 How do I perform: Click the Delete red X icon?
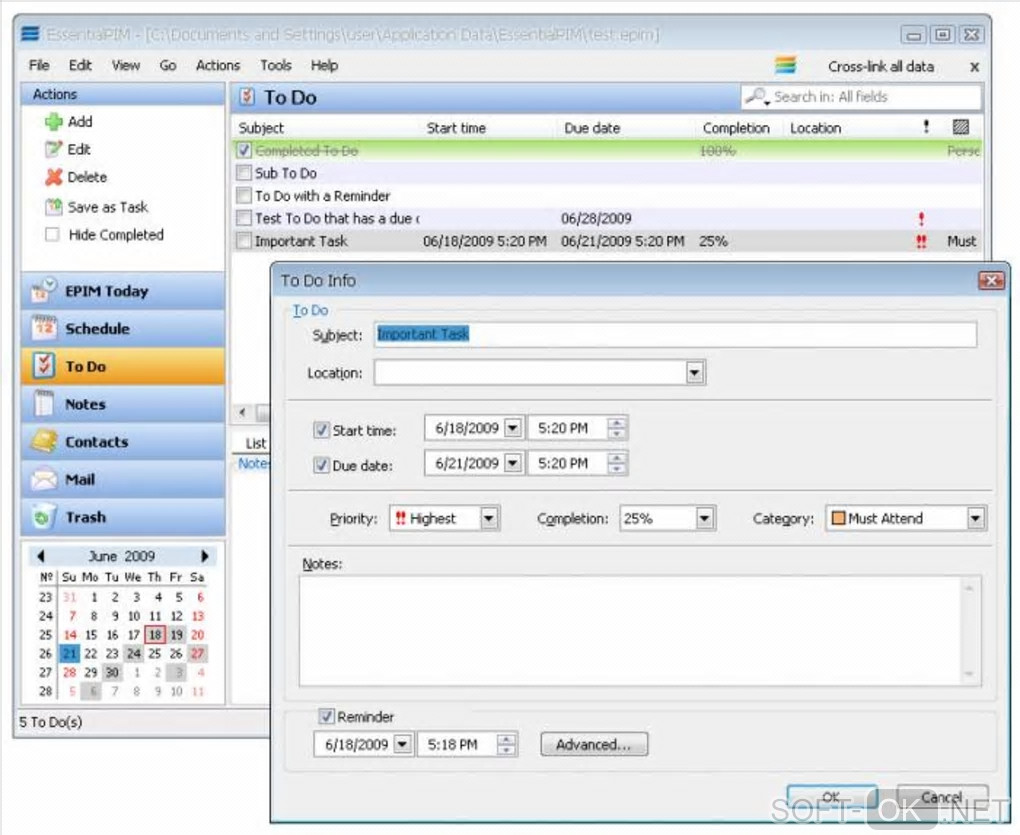[53, 177]
